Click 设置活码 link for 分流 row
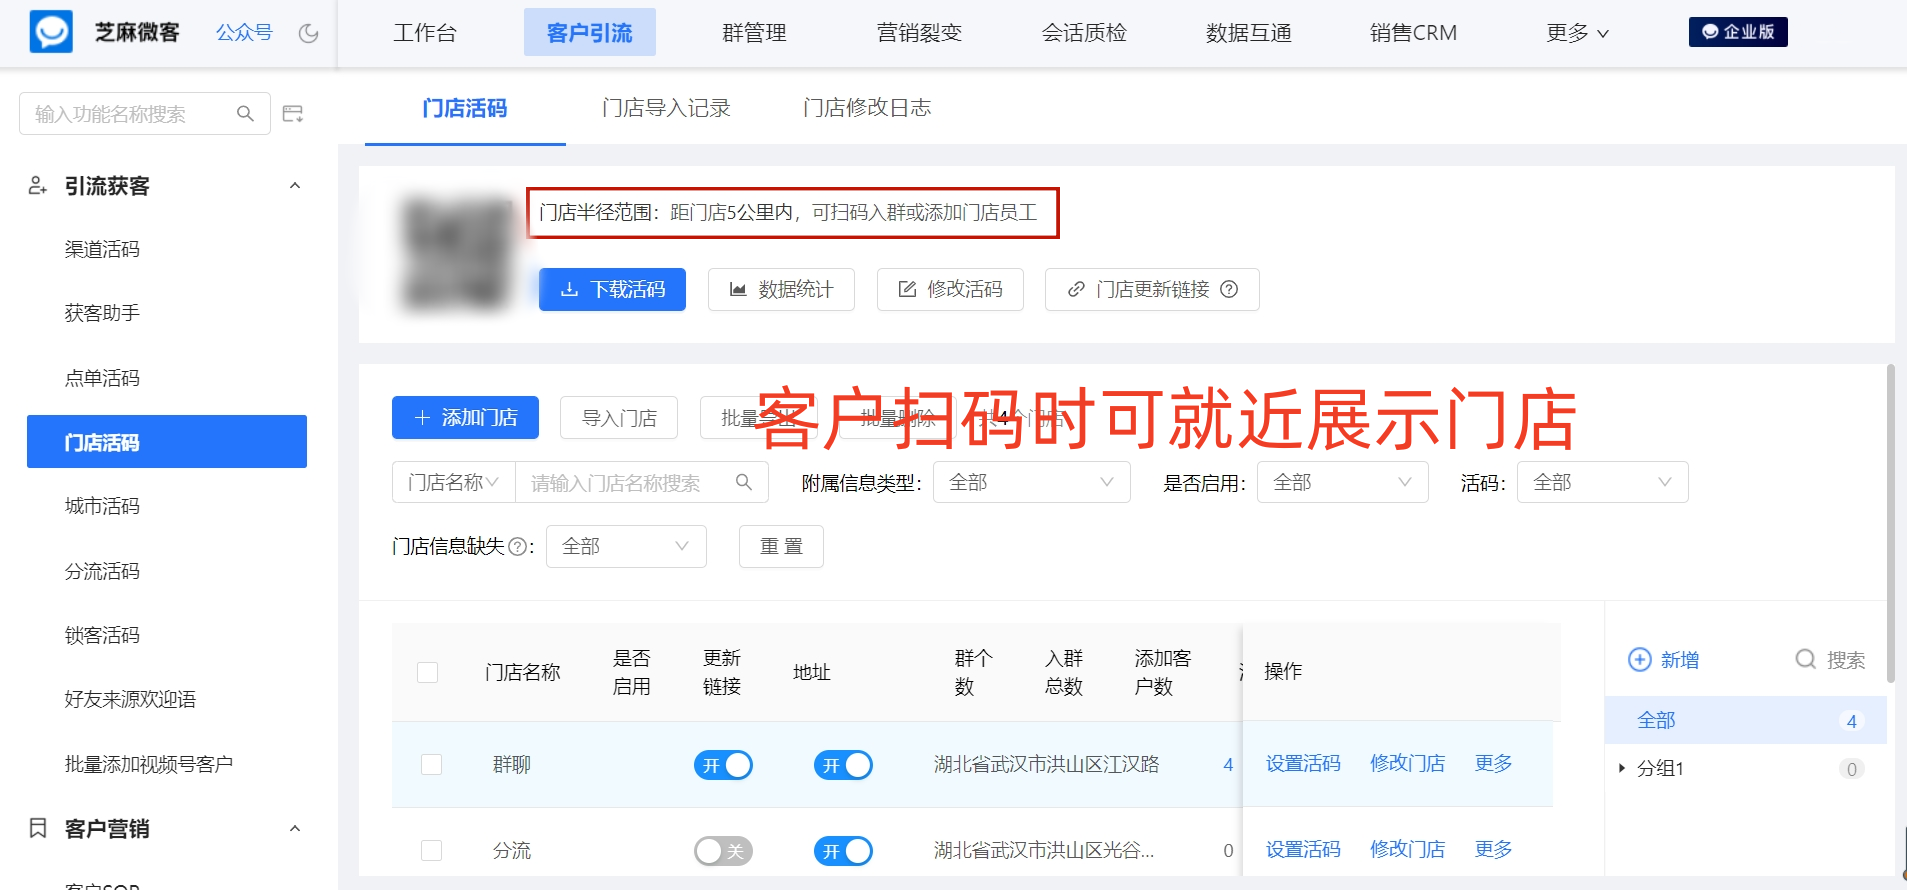Image resolution: width=1907 pixels, height=890 pixels. click(1303, 849)
